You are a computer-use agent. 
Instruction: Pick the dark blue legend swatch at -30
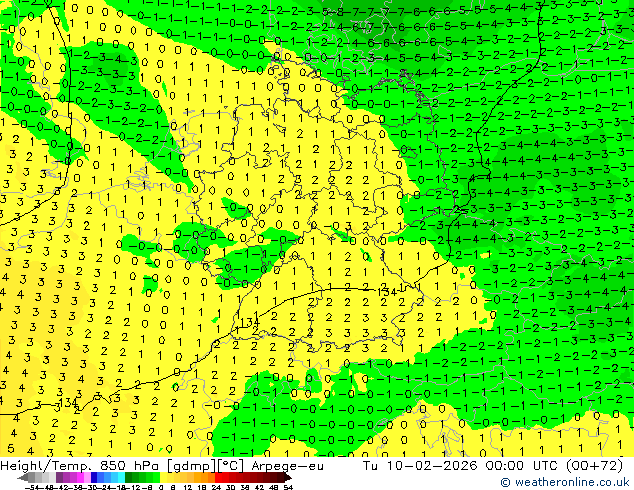tap(94, 477)
